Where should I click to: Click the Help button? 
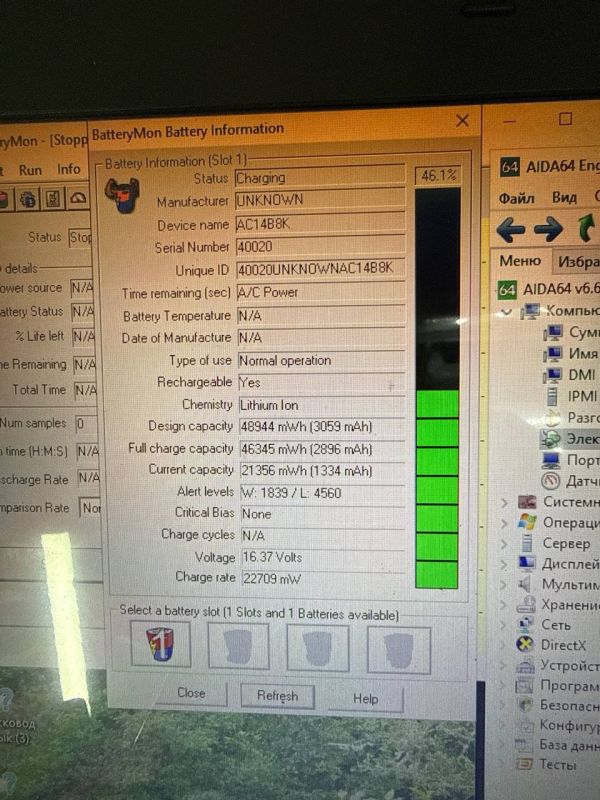[365, 698]
